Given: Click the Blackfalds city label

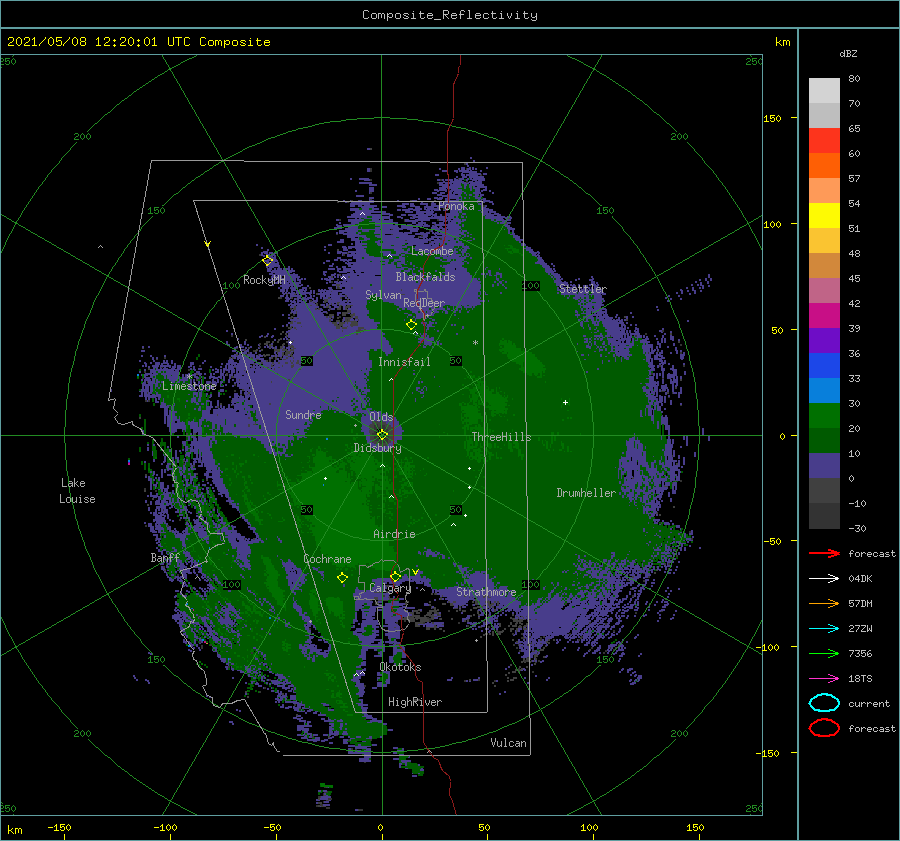Looking at the screenshot, I should (x=425, y=277).
